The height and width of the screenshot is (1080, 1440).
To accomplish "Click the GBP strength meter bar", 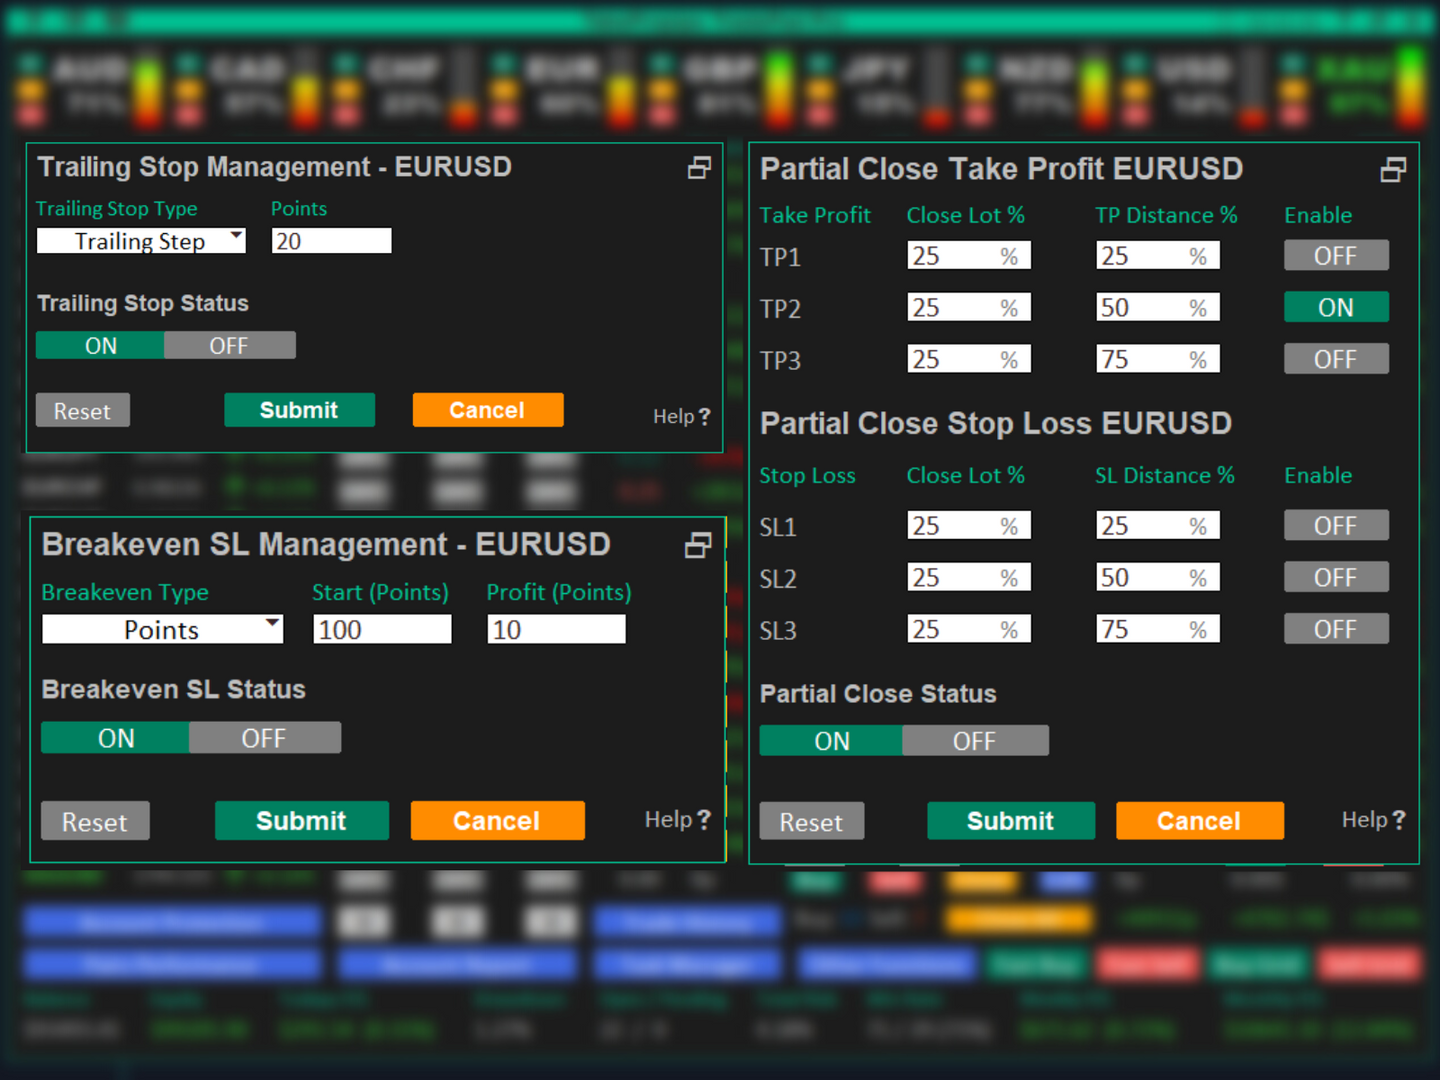I will (778, 88).
